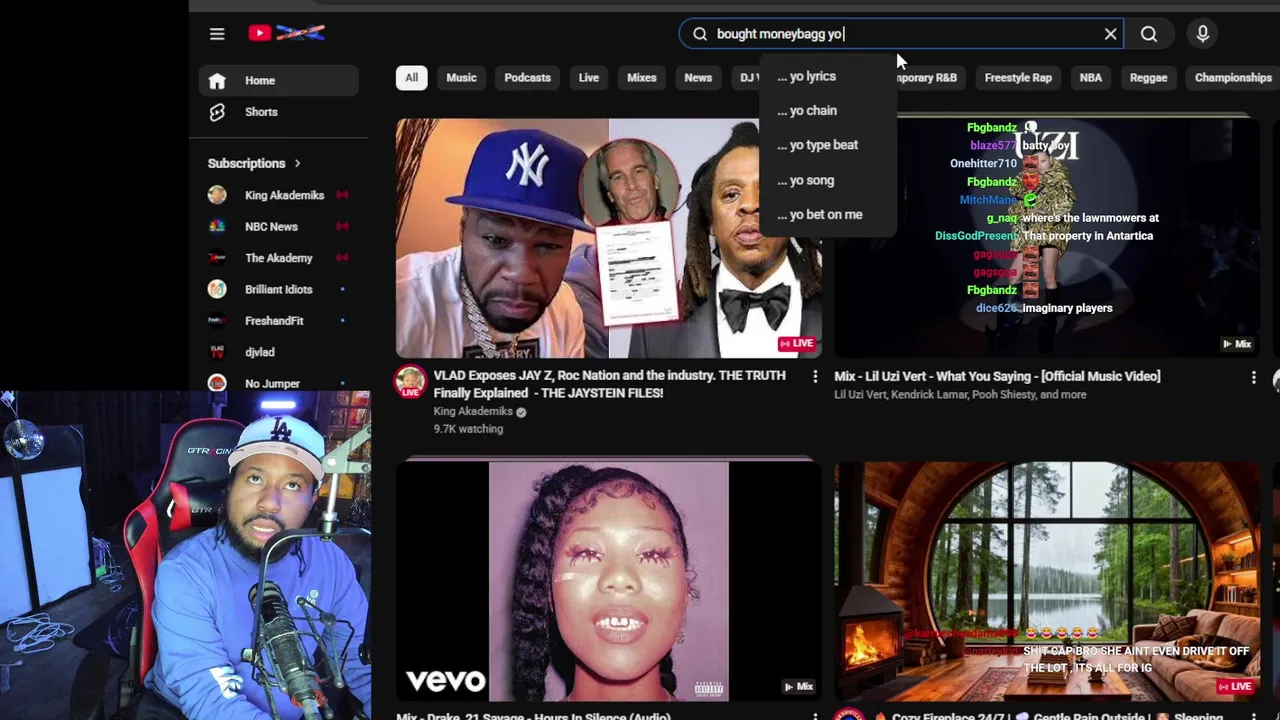Viewport: 1280px width, 720px height.
Task: Select the Freestyle Rap filter chip
Action: pyautogui.click(x=1018, y=77)
